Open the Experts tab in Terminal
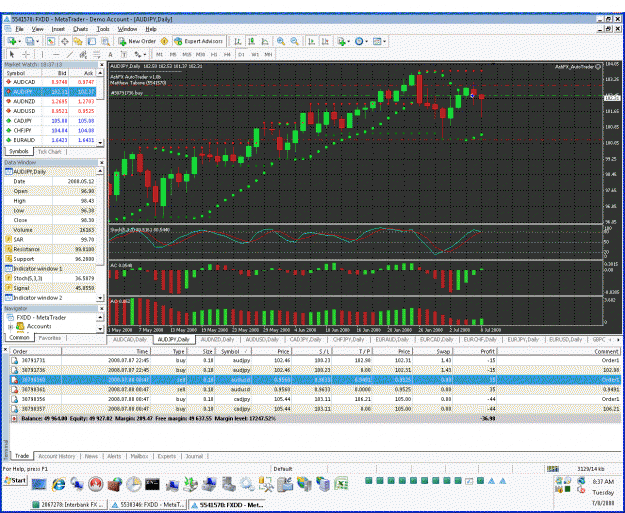This screenshot has height=513, width=625. point(167,456)
